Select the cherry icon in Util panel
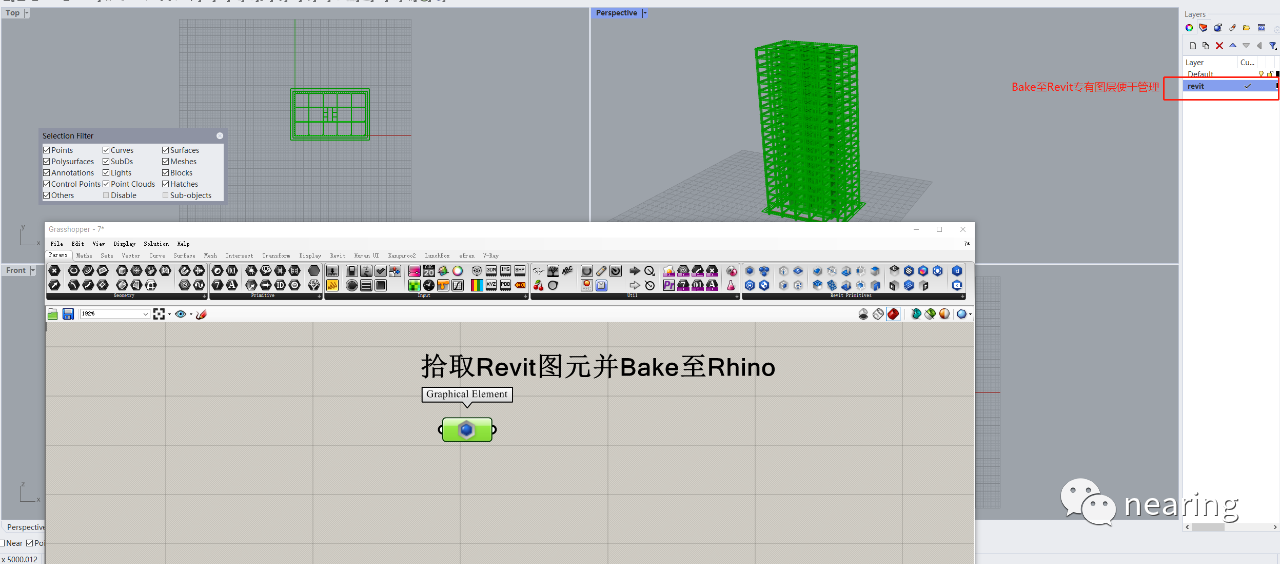The image size is (1280, 564). pos(538,285)
